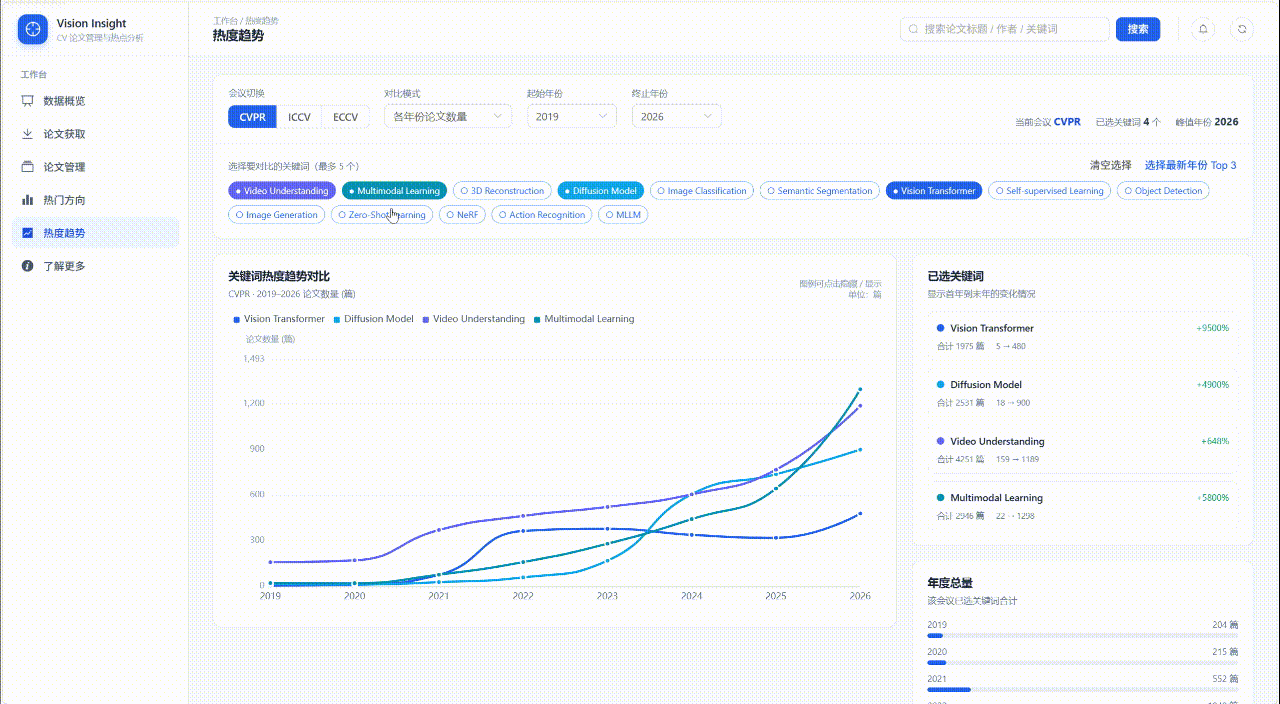Toggle the Multimodal Learning keyword chip

click(394, 191)
